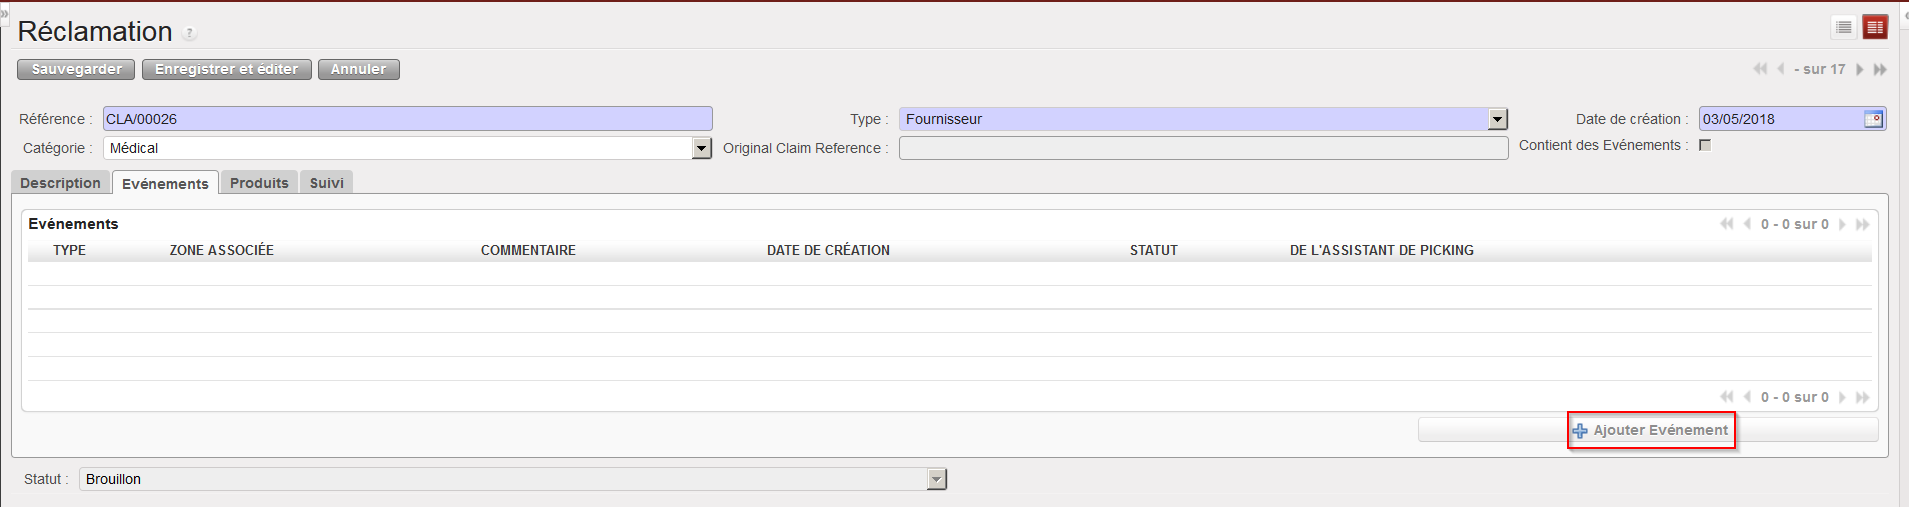Click the Original Claim Reference input field
The image size is (1909, 507).
coord(1203,148)
